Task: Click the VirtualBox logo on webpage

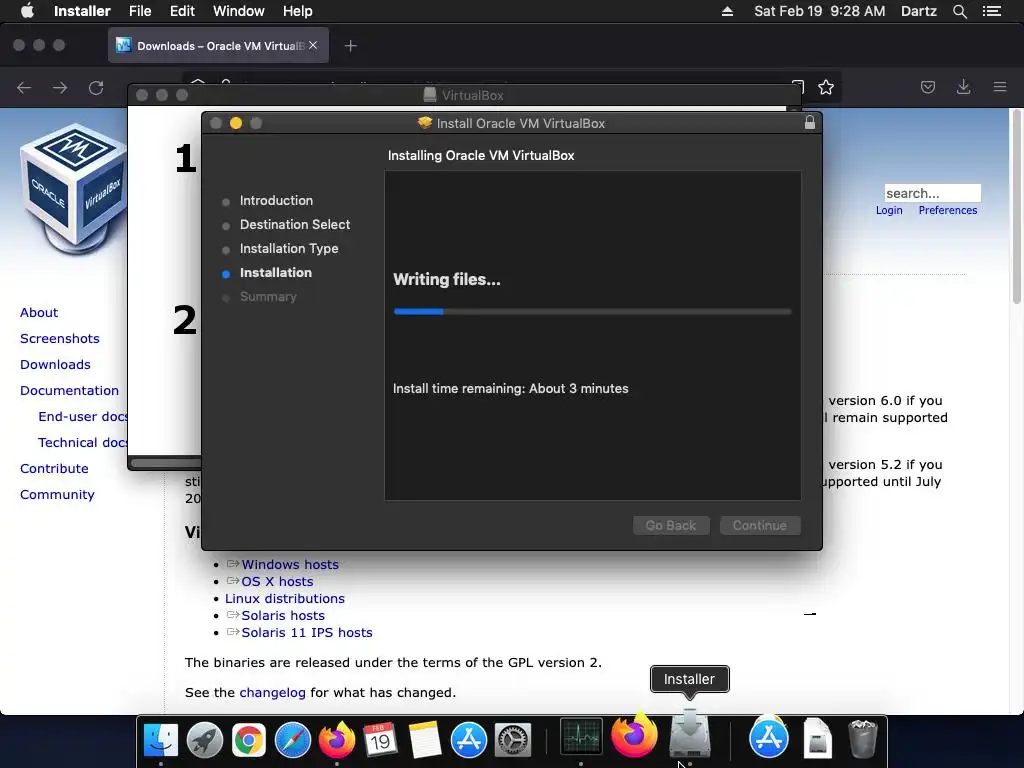Action: (x=73, y=189)
